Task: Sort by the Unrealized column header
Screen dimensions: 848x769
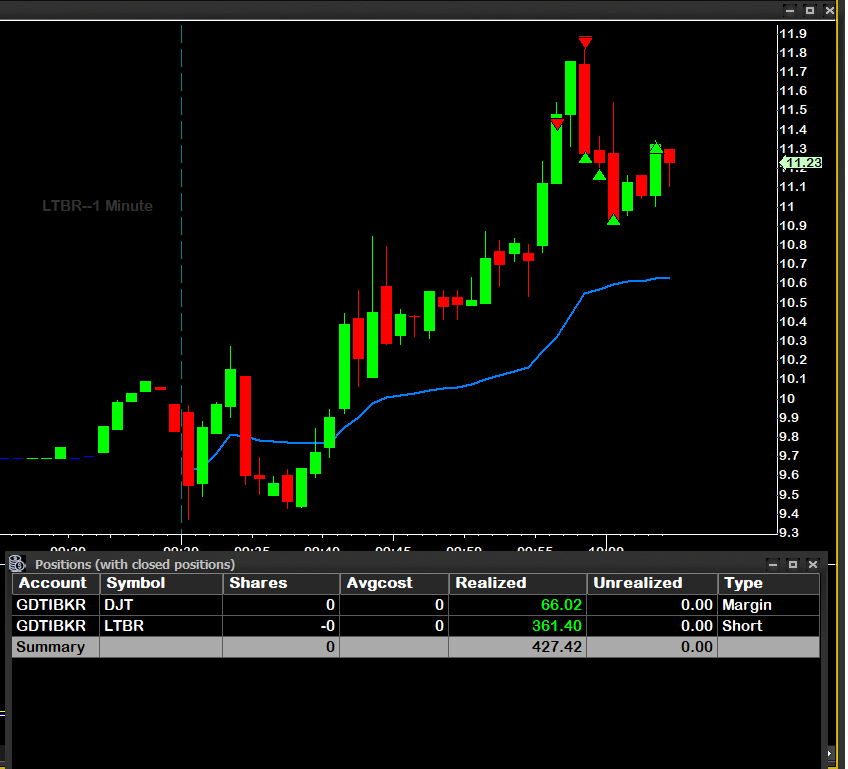Action: 652,583
